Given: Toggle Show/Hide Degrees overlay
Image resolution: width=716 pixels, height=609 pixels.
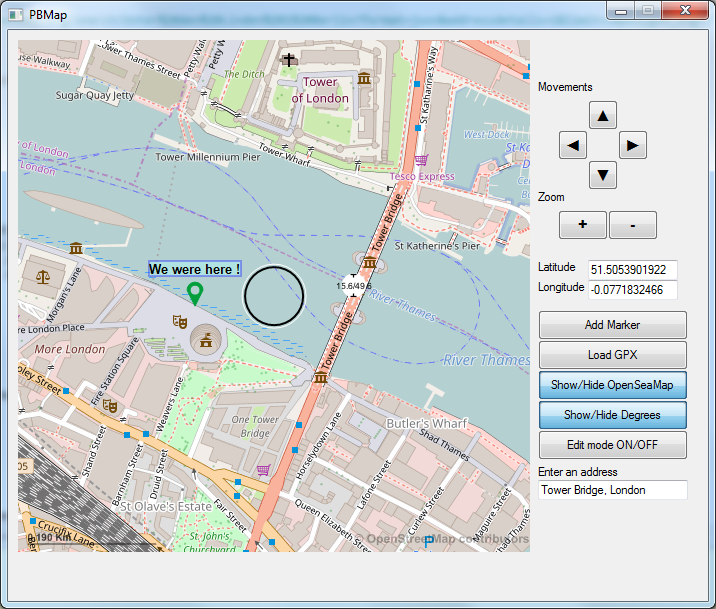Looking at the screenshot, I should (612, 415).
